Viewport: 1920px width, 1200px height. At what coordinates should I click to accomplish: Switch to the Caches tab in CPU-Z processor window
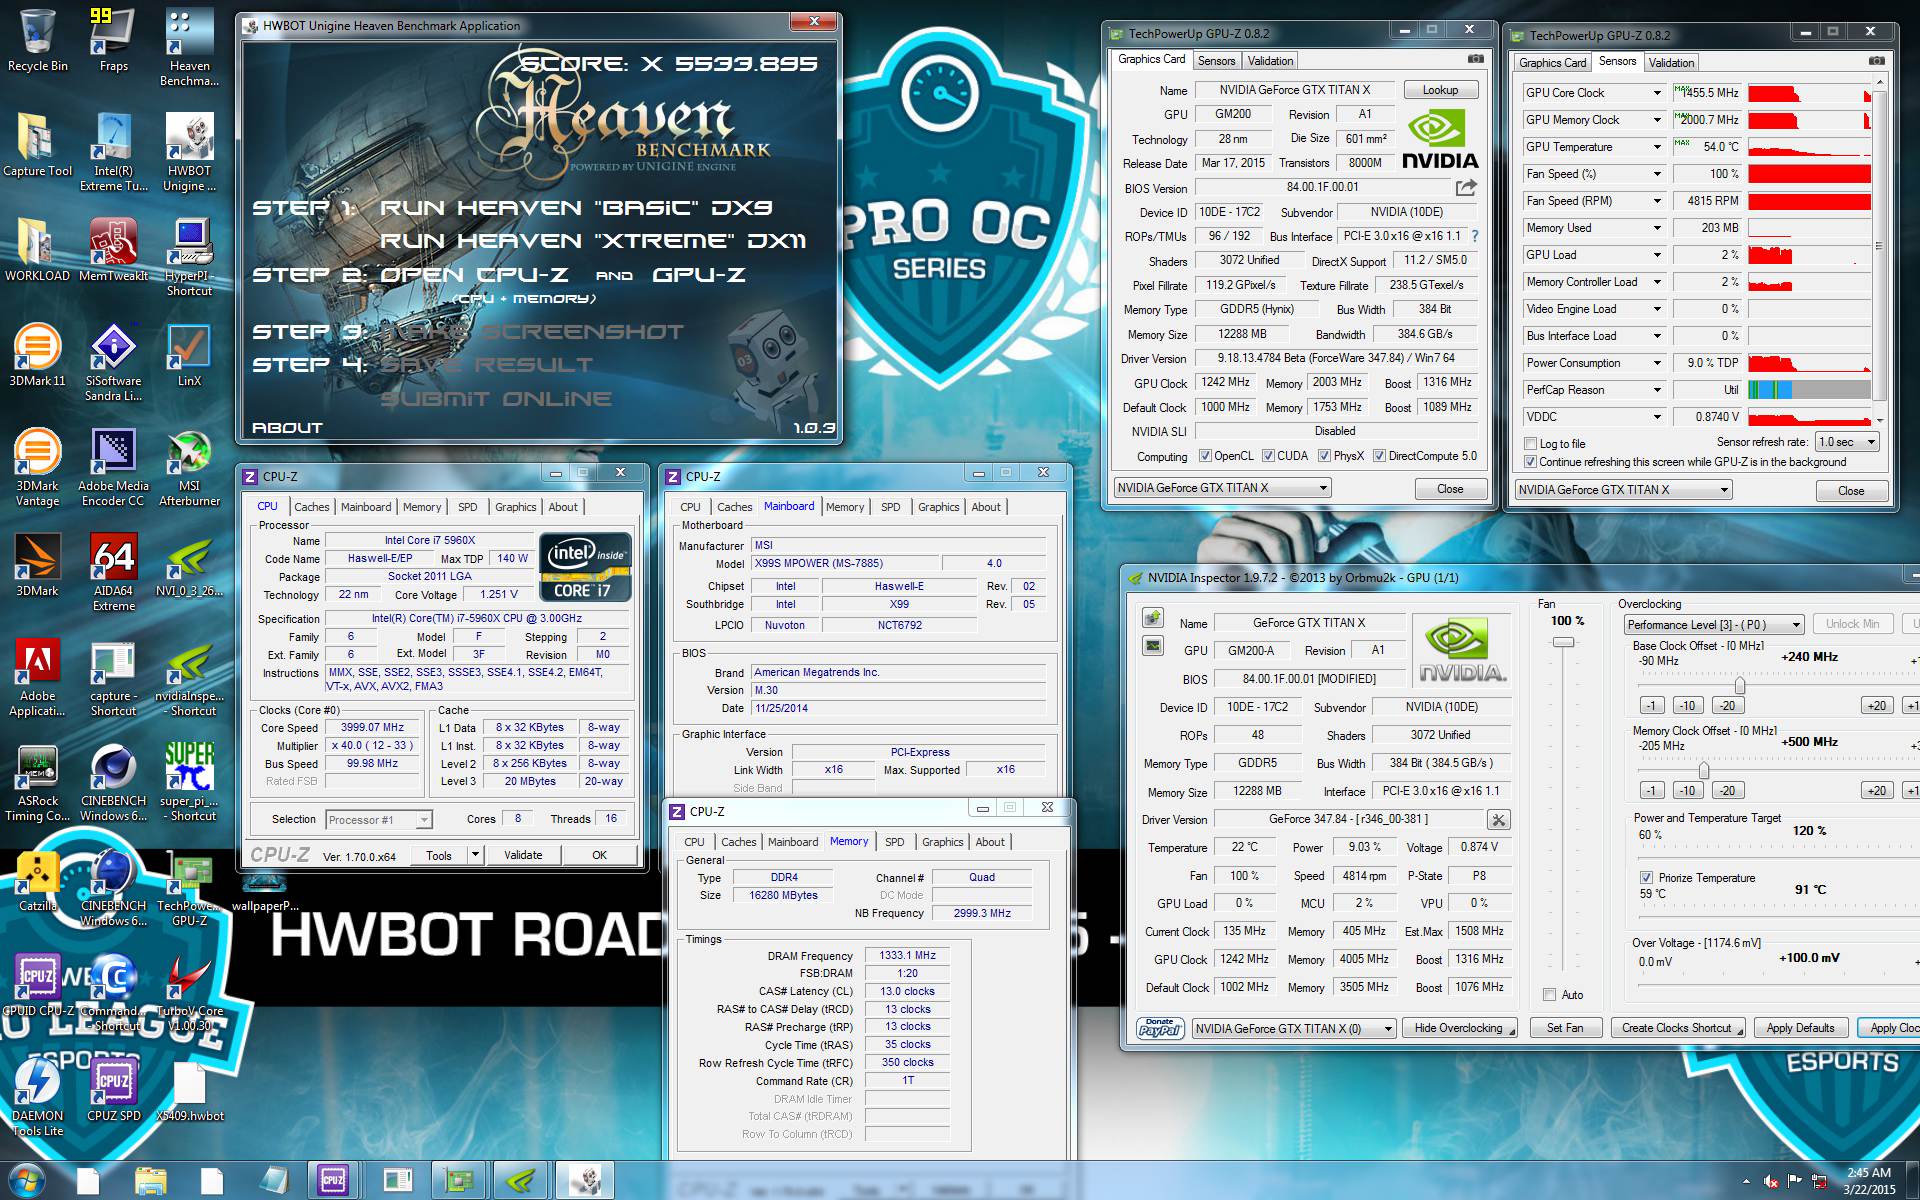coord(311,507)
